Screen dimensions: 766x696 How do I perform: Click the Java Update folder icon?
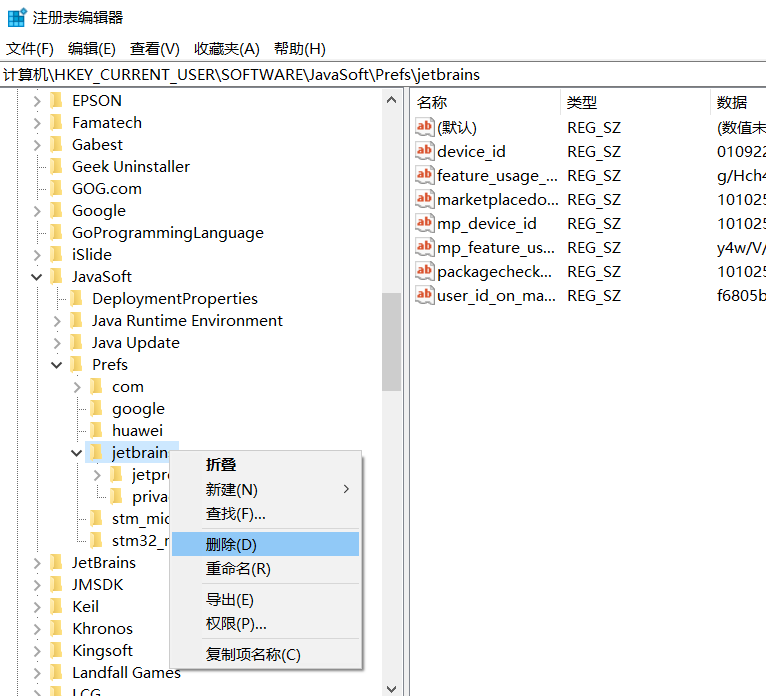[x=76, y=343]
